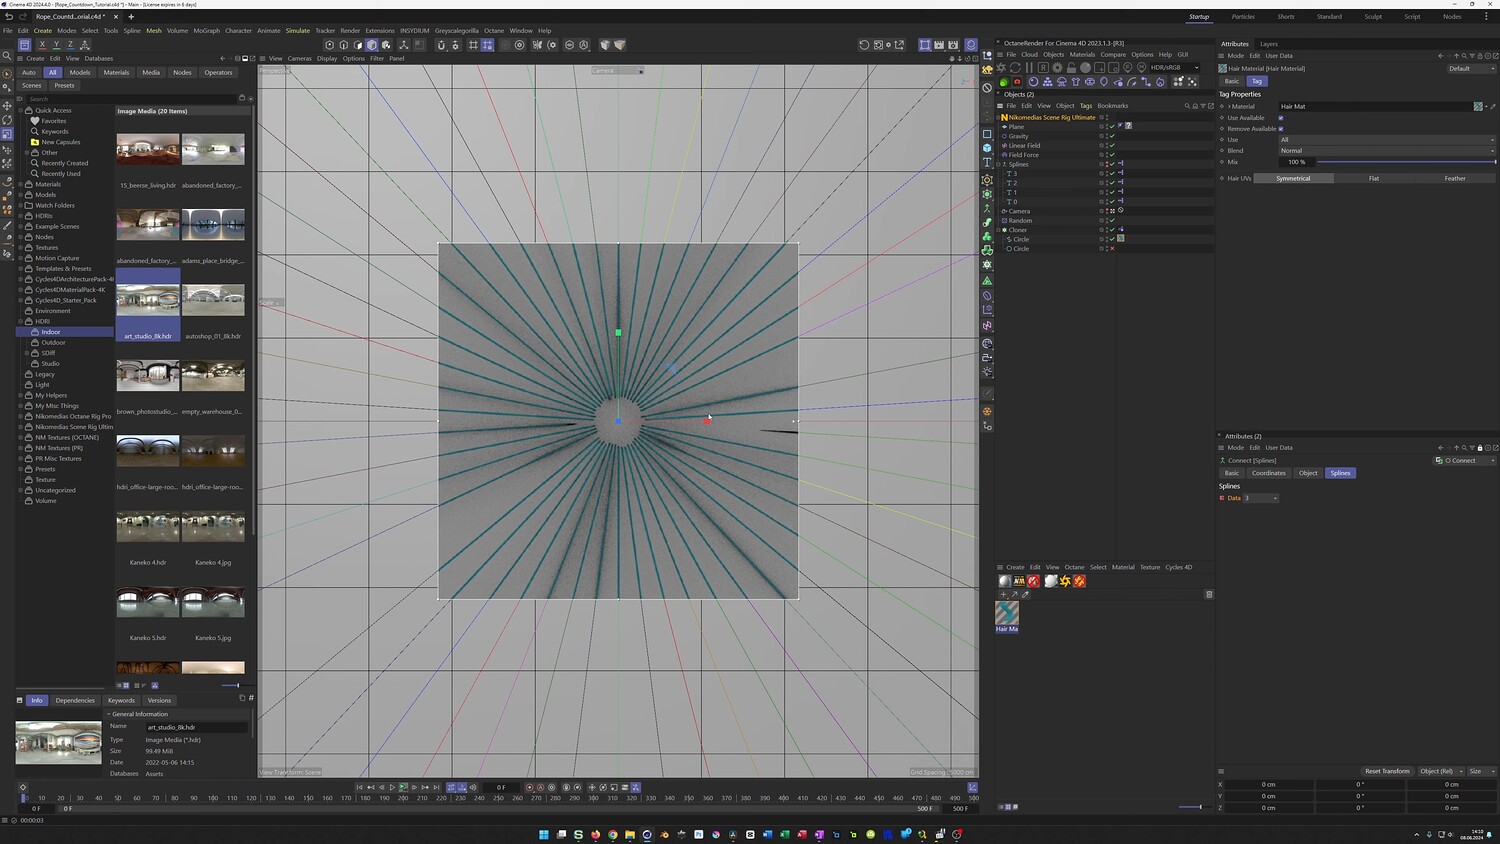Uncheck the Use Available checkbox
The image size is (1500, 844).
1281,118
